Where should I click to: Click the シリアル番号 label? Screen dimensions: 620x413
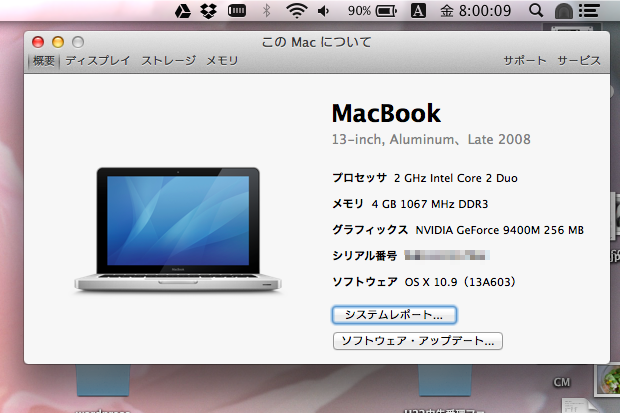(364, 256)
